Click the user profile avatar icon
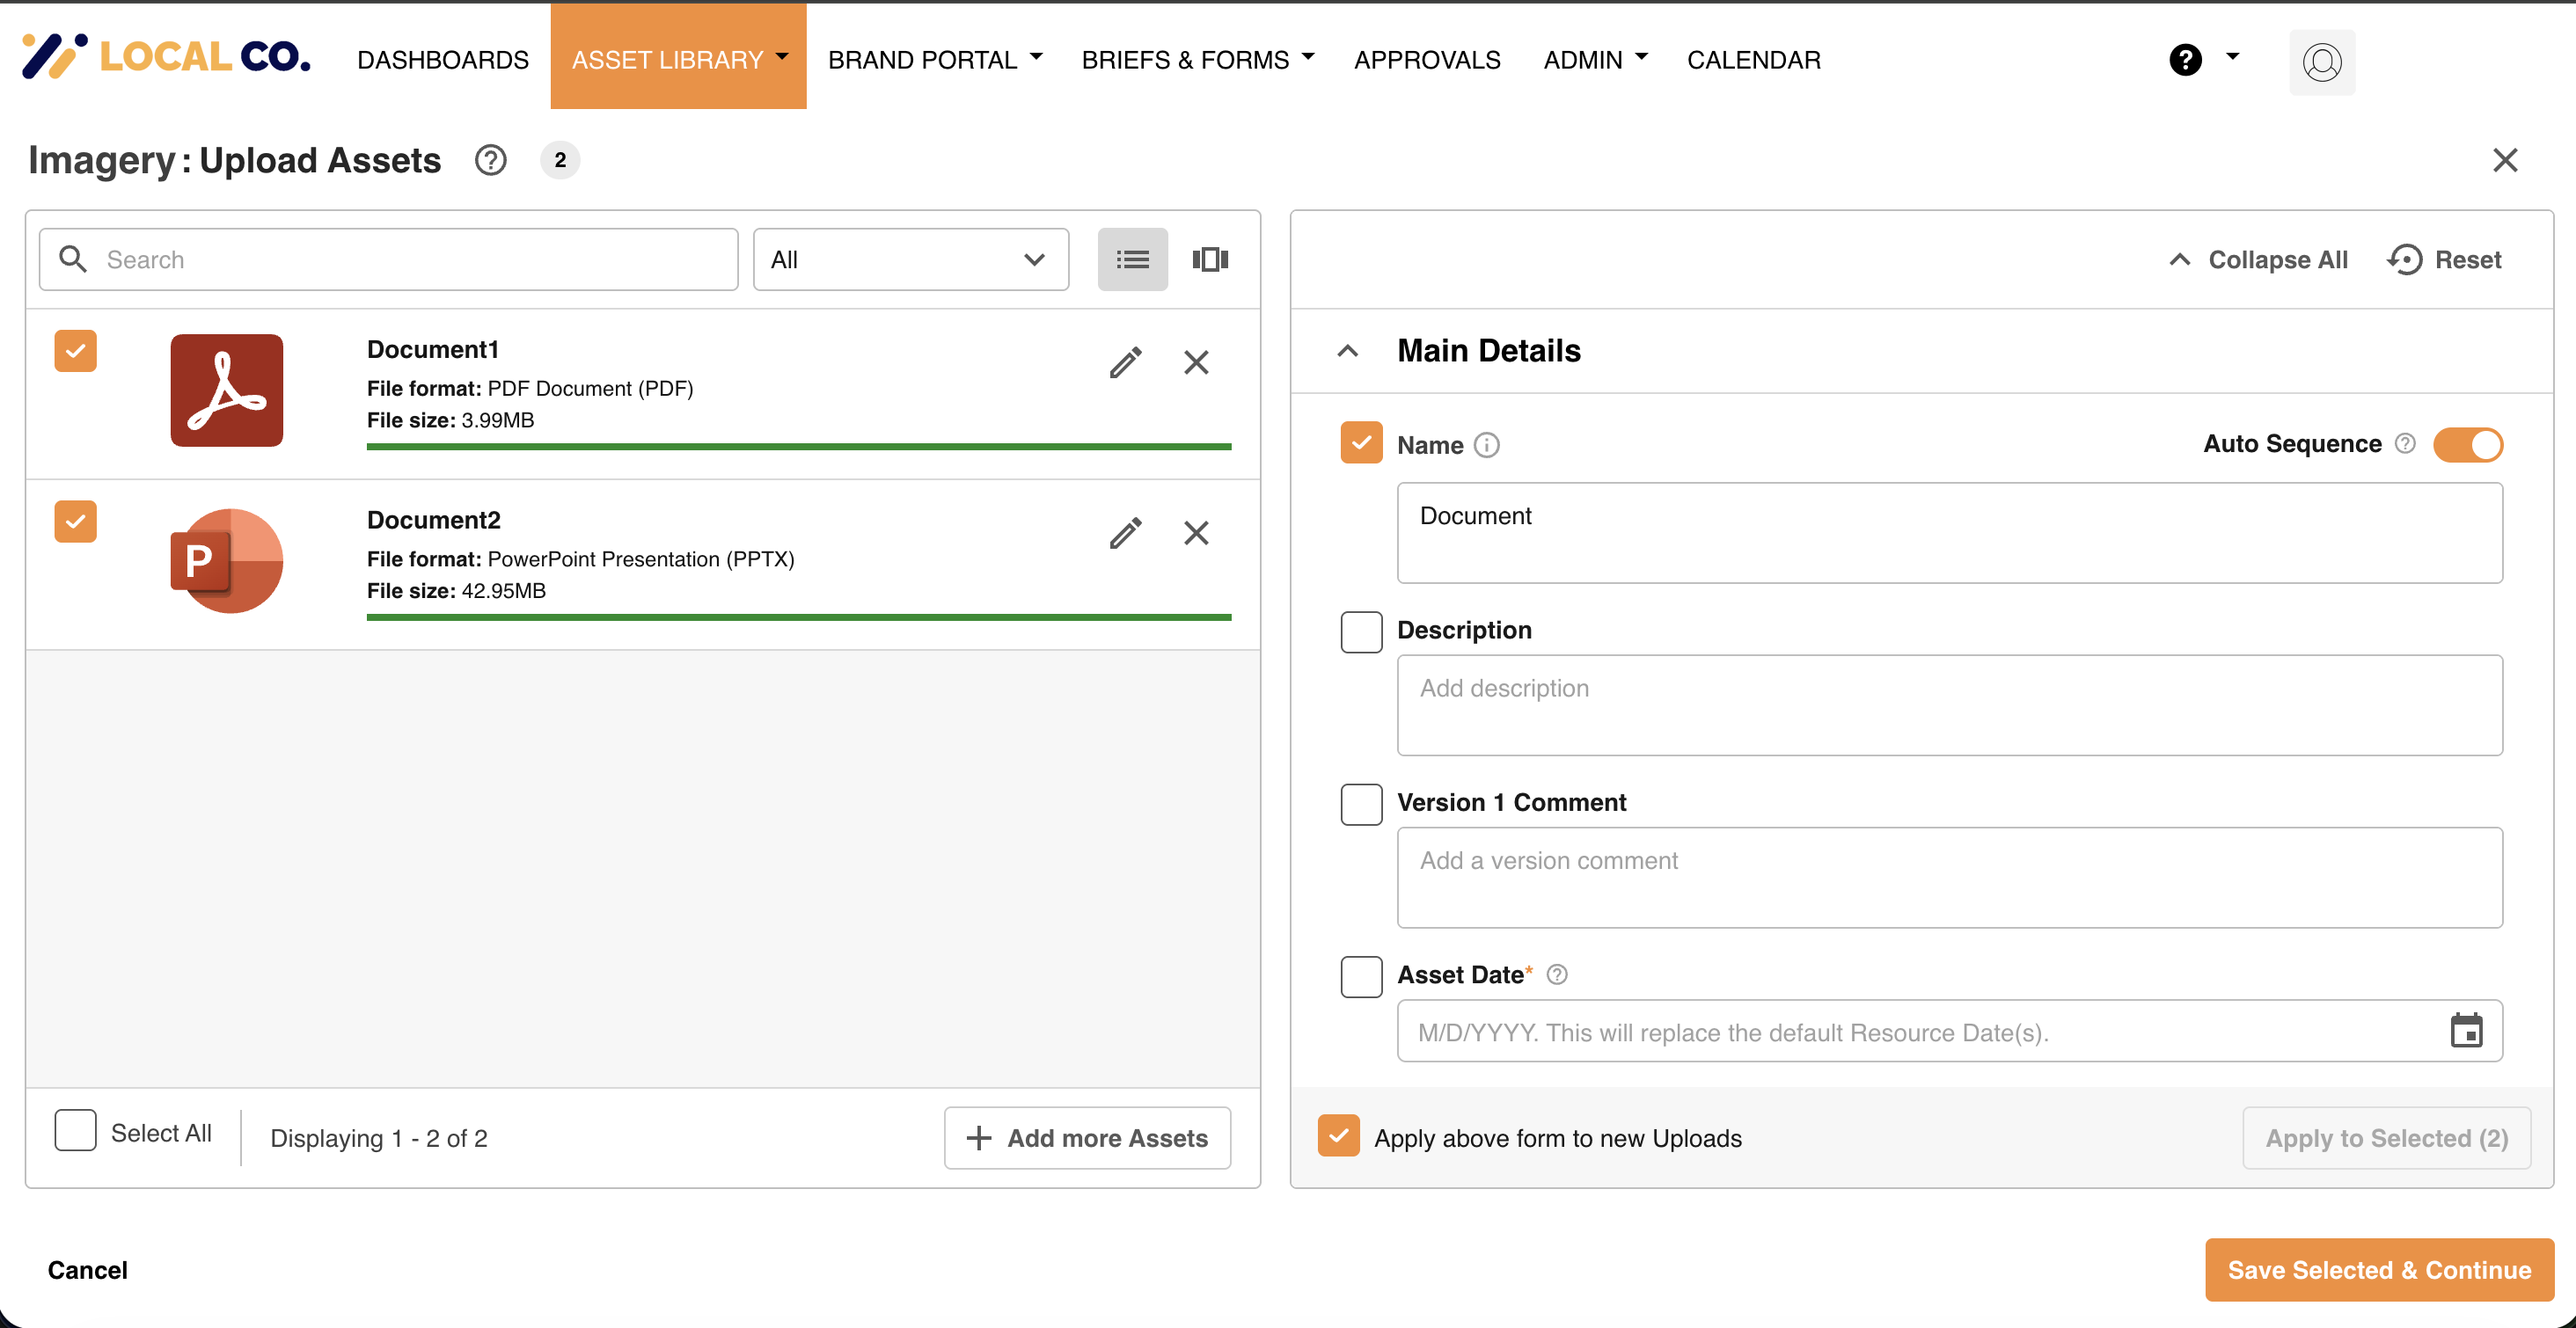The image size is (2576, 1328). (x=2321, y=62)
